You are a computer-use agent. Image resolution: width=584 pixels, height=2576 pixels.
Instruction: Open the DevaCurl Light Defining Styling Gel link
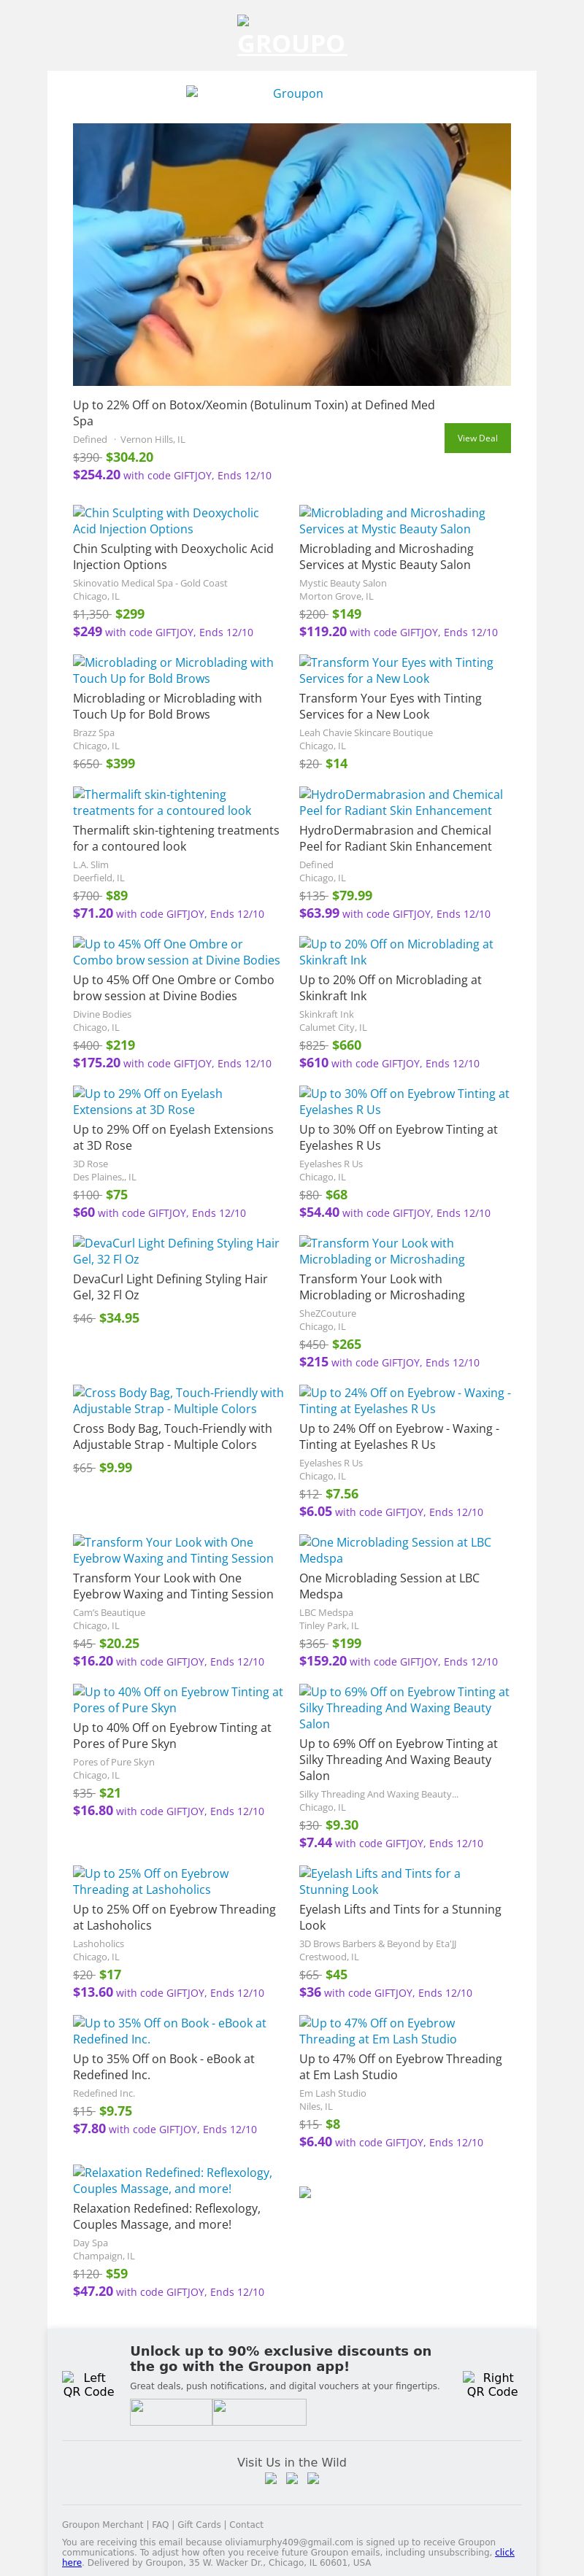pos(175,1250)
